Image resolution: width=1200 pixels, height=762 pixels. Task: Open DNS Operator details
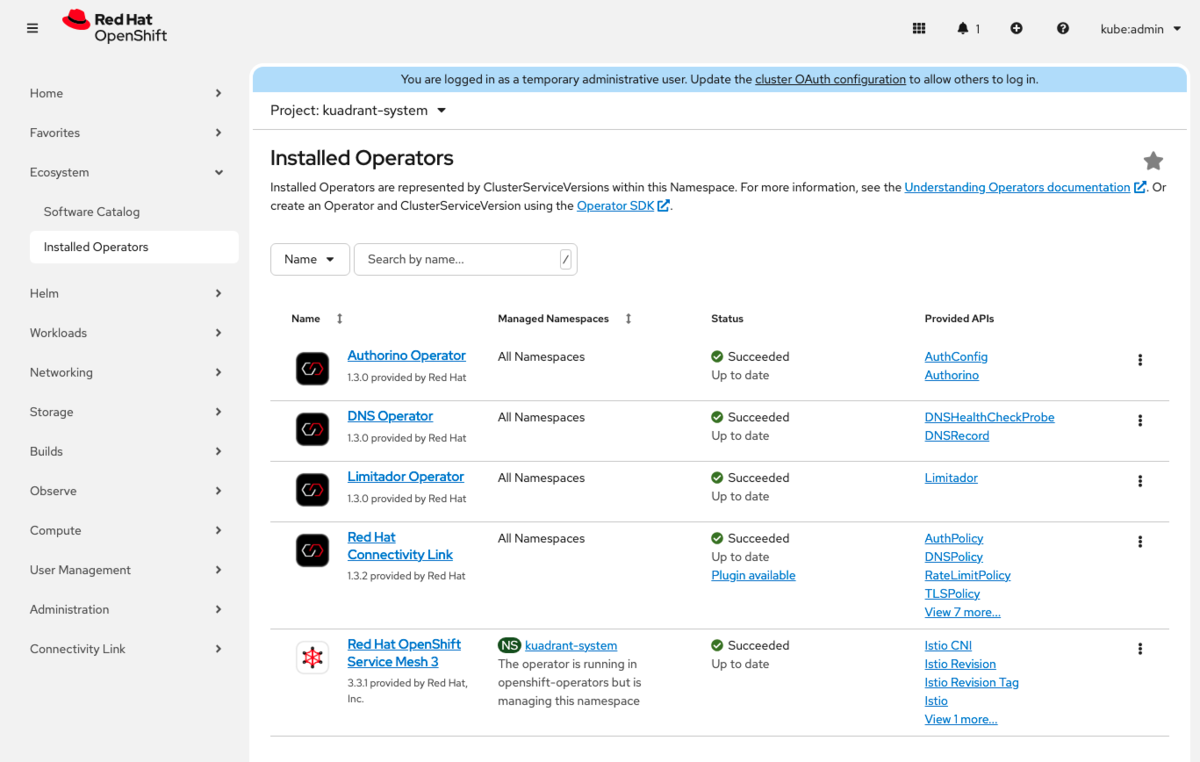(390, 416)
